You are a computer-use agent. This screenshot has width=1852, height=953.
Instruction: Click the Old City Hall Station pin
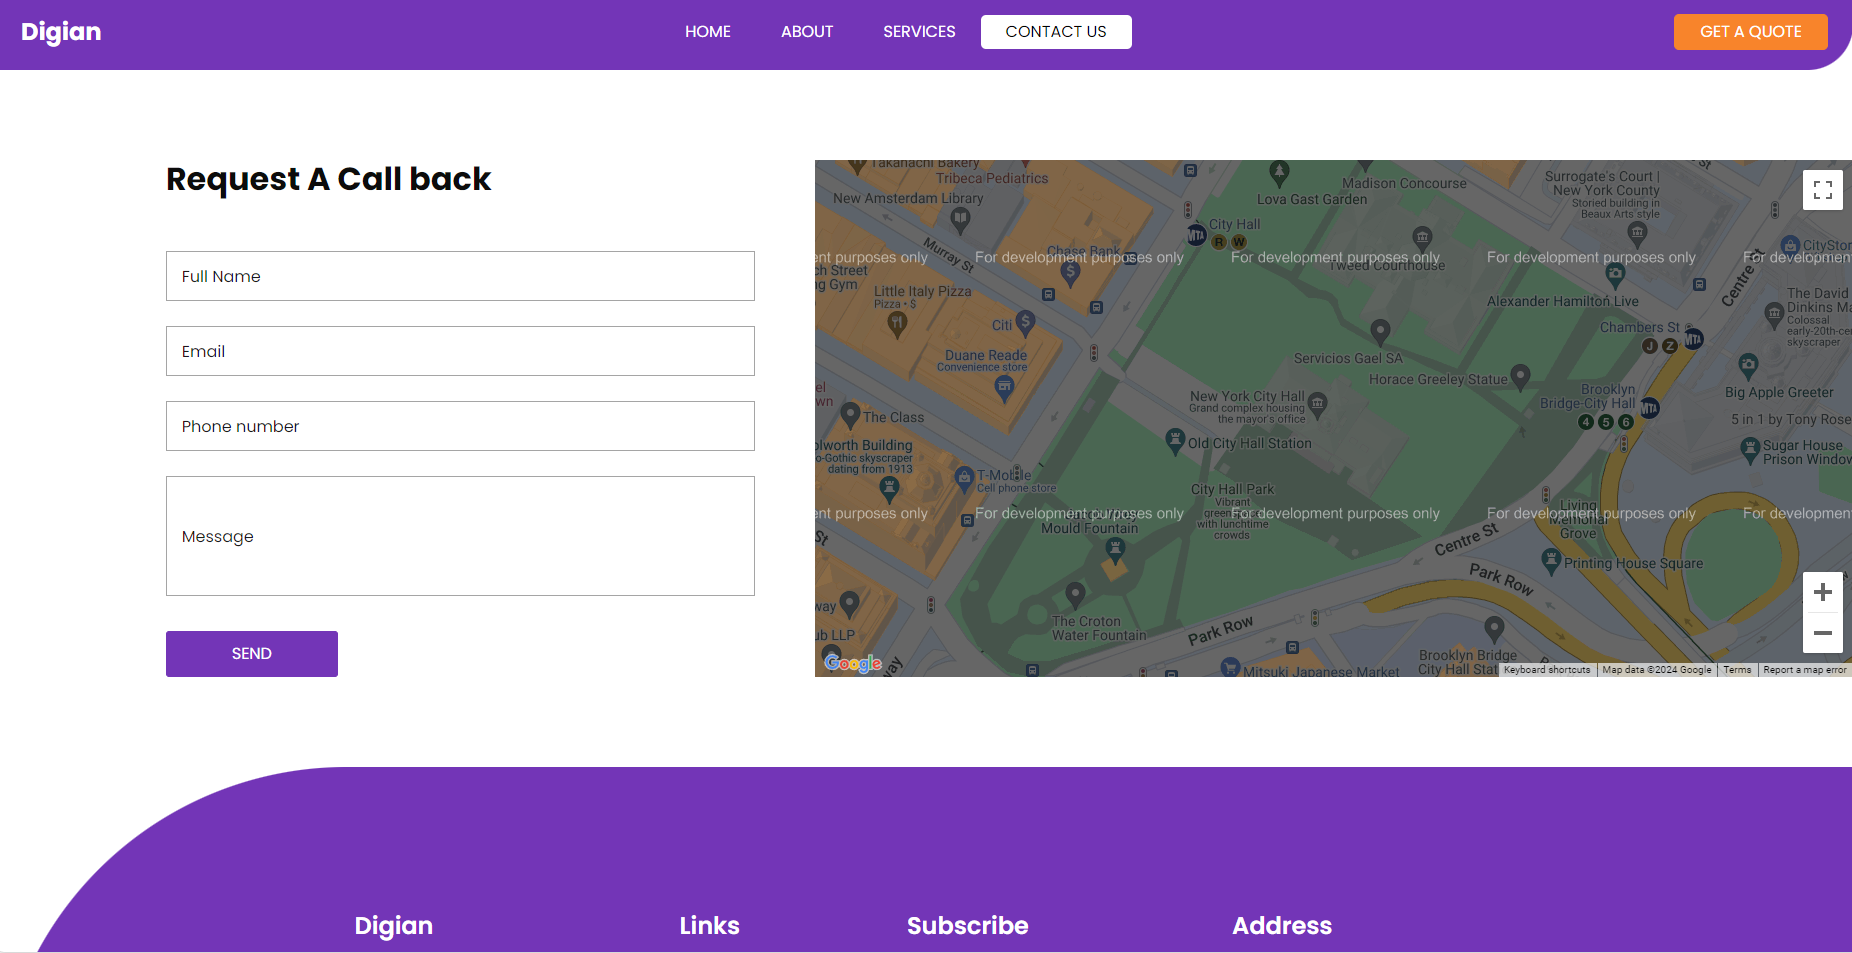(1176, 440)
